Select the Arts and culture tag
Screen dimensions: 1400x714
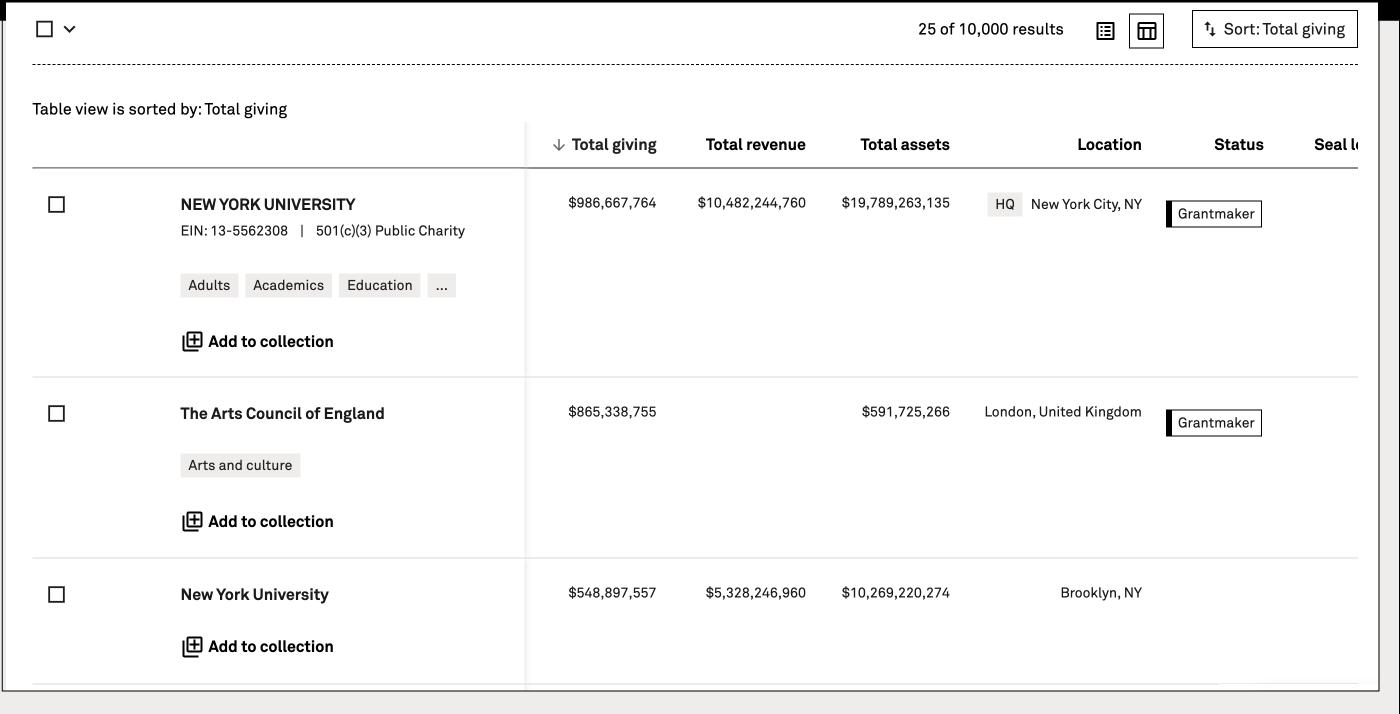click(x=240, y=466)
